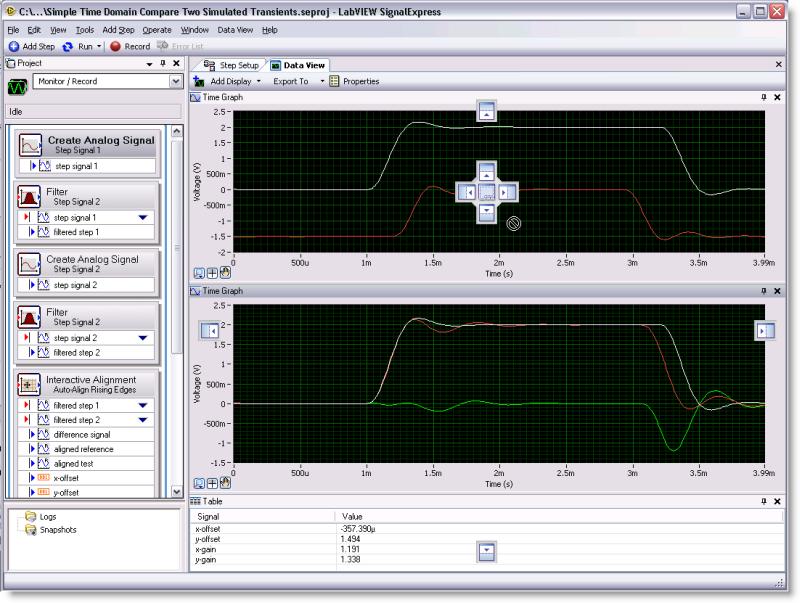800x603 pixels.
Task: Pin the Project panel with pushpin
Action: click(x=163, y=63)
